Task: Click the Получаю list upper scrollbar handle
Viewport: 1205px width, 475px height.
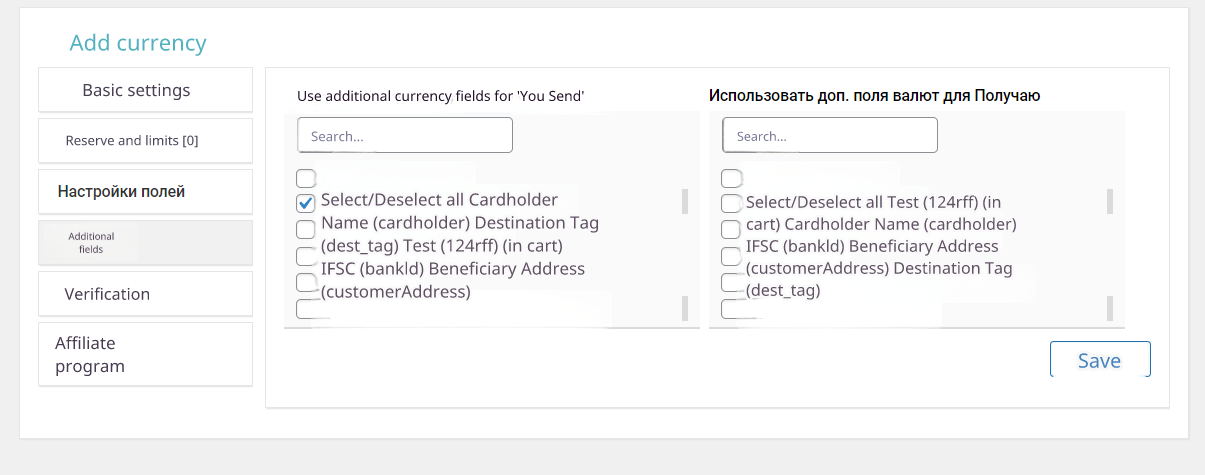Action: pyautogui.click(x=1110, y=201)
